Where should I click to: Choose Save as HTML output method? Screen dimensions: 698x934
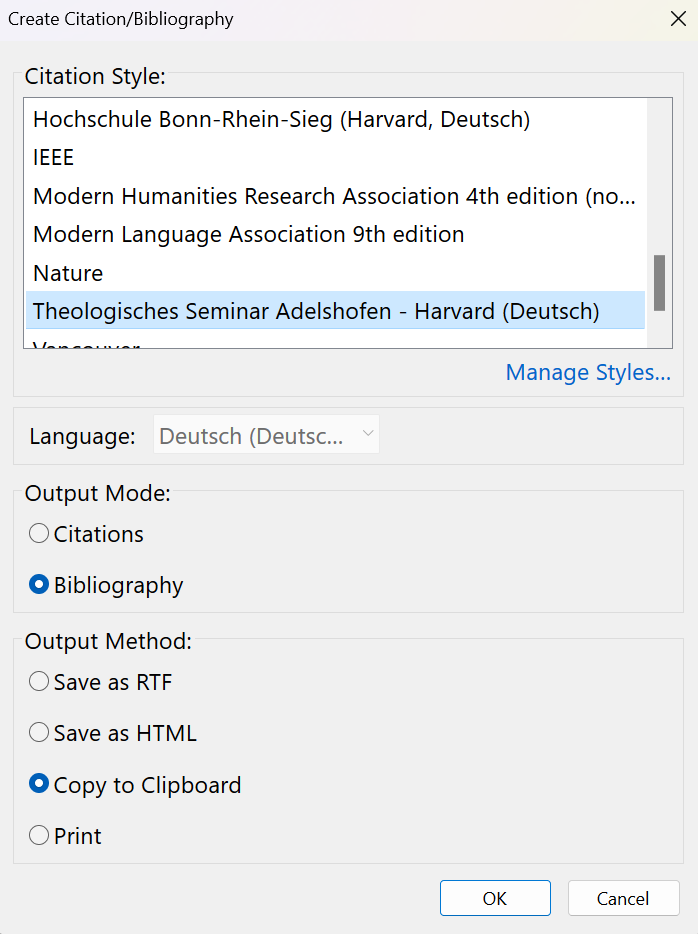pyautogui.click(x=113, y=733)
